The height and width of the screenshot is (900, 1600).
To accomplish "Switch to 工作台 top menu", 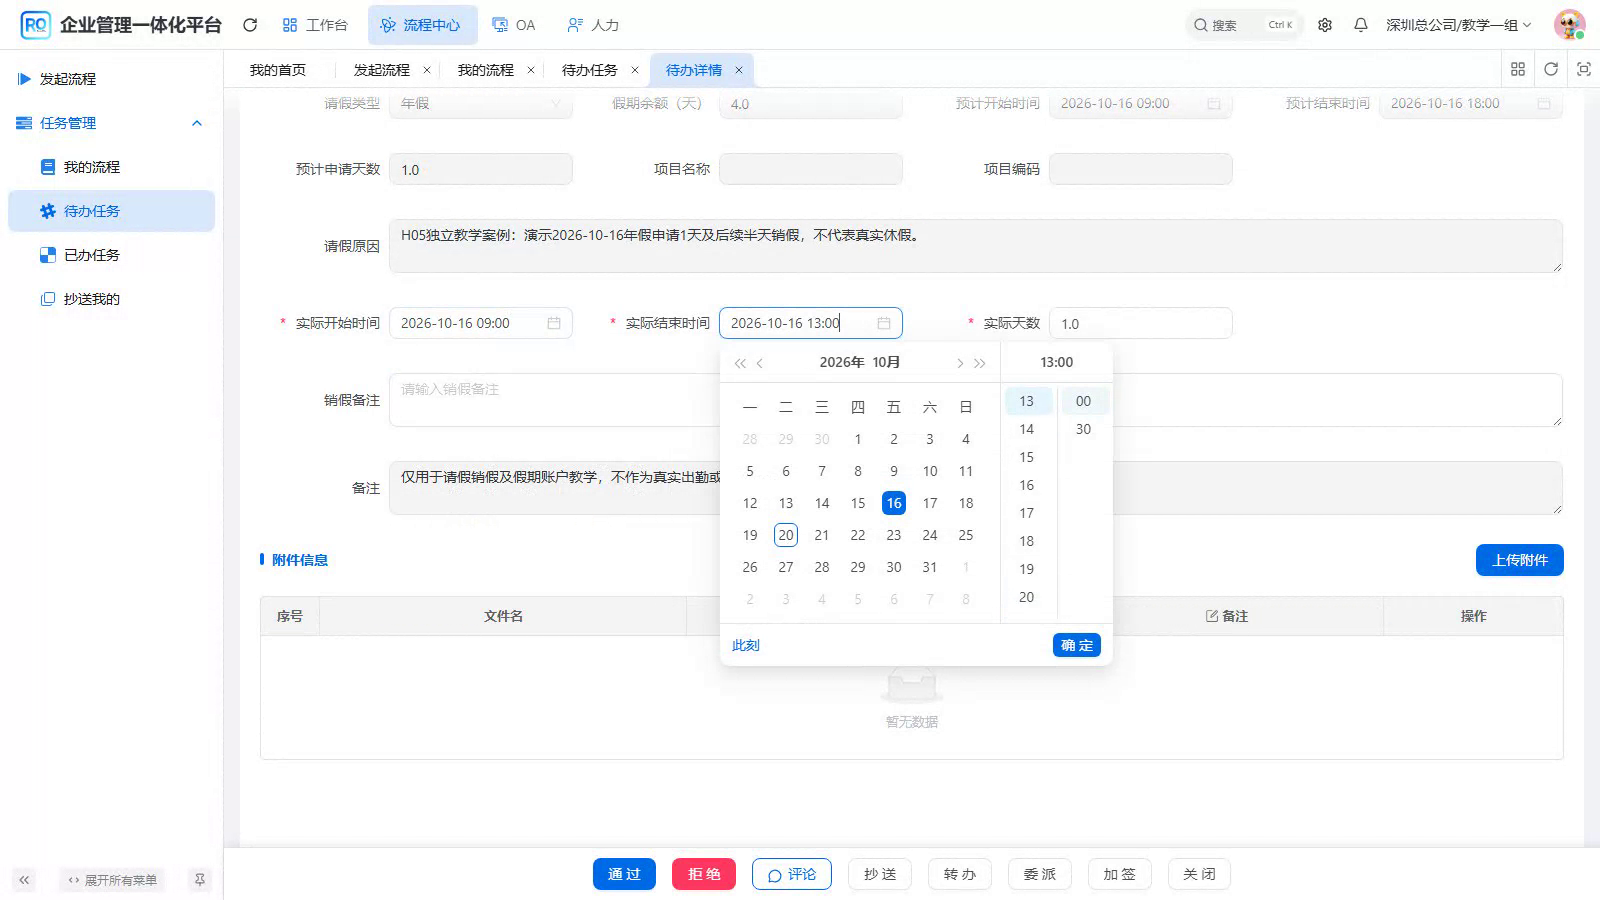I will (315, 25).
